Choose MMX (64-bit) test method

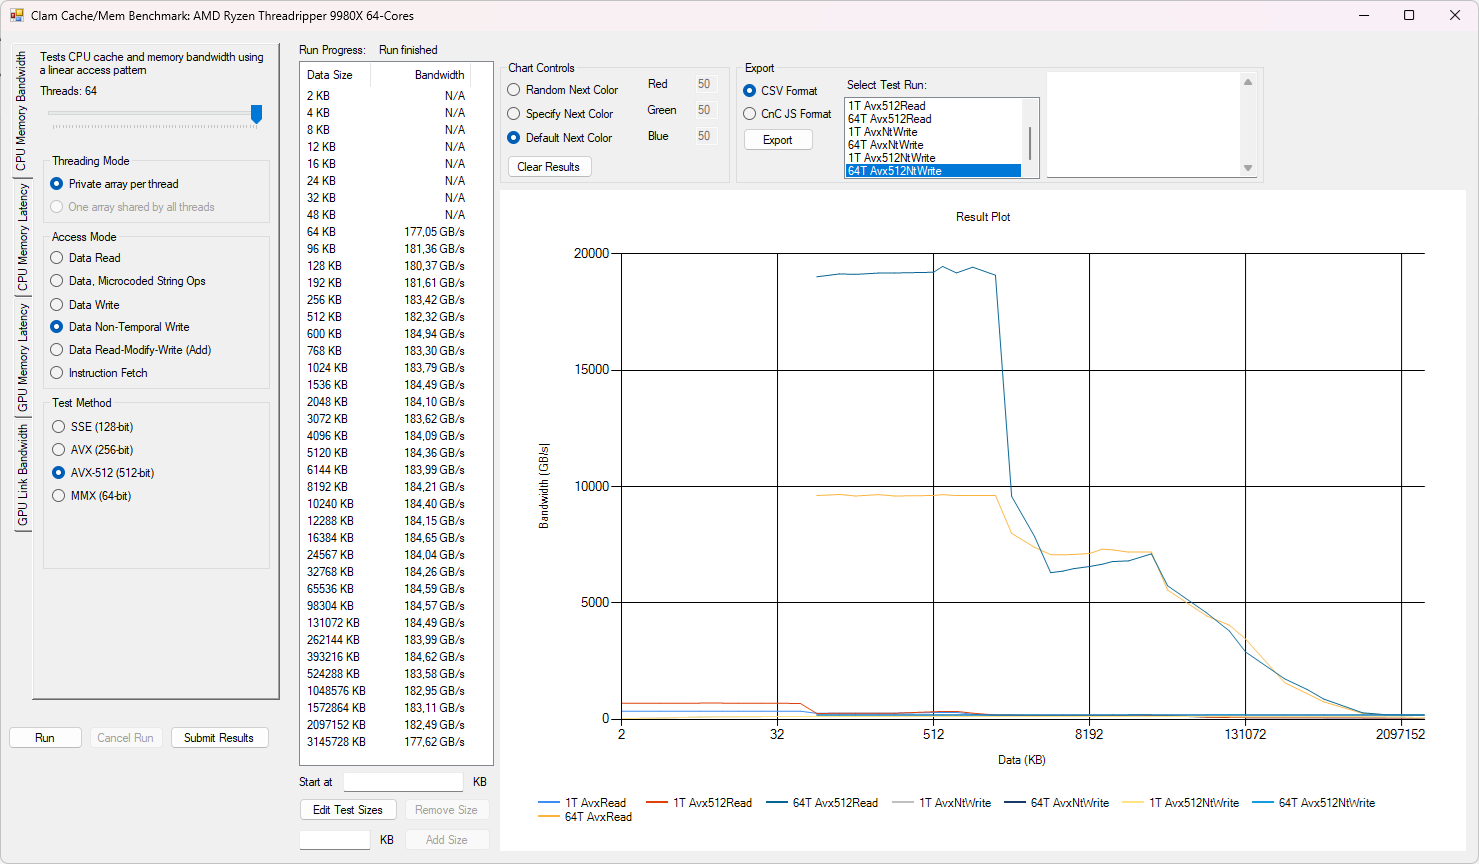point(92,496)
